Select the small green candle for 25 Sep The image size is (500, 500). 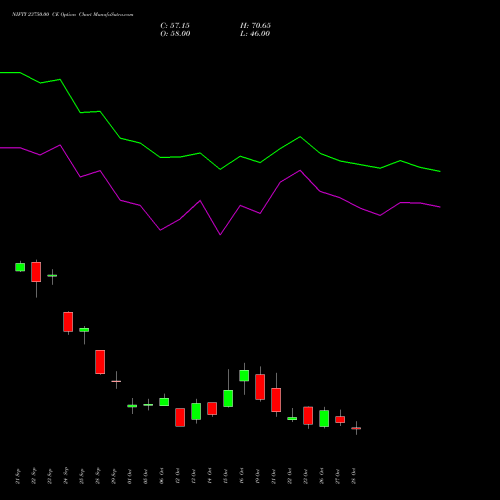[84, 330]
